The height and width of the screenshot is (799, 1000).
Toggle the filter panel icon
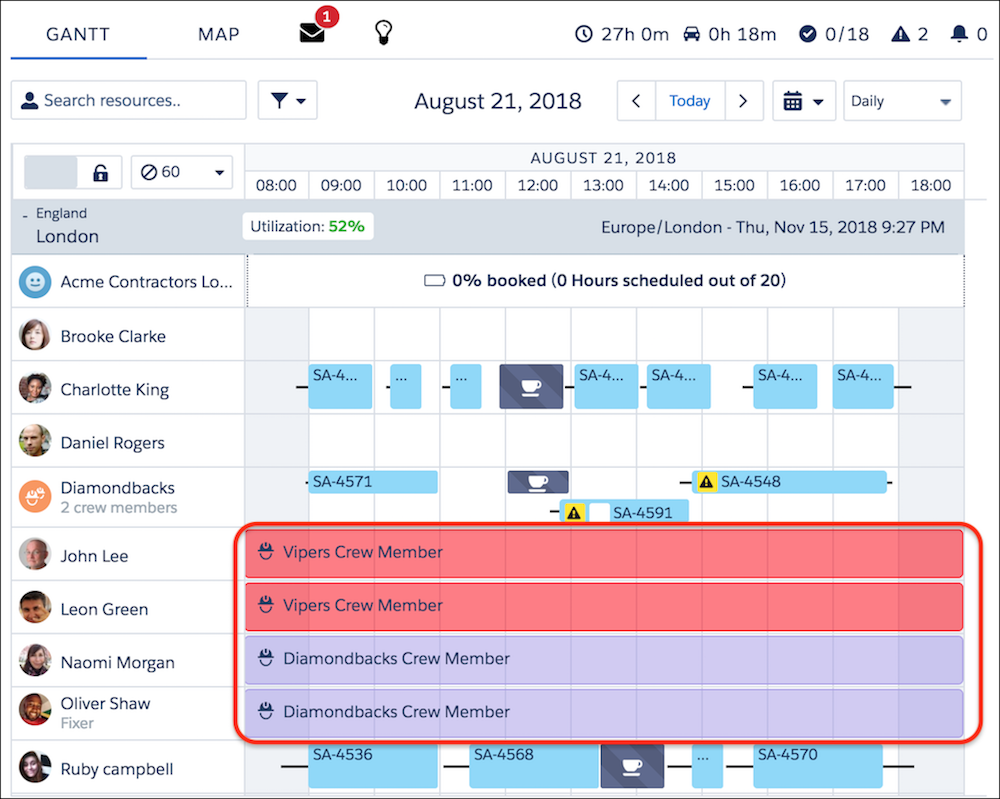(287, 100)
